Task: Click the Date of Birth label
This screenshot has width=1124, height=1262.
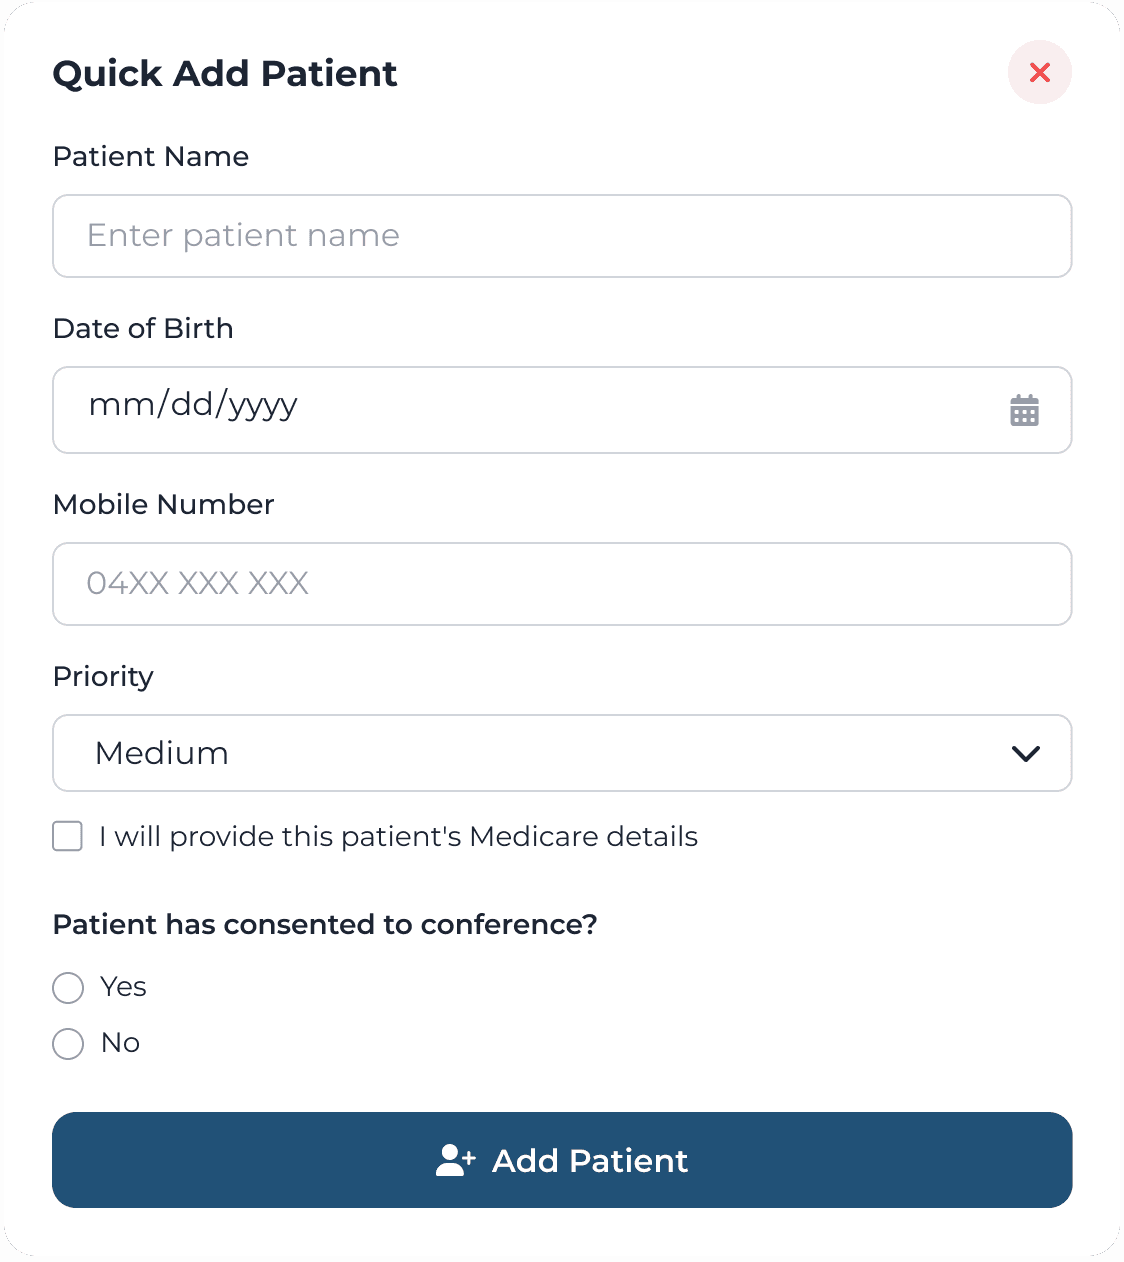Action: point(143,329)
